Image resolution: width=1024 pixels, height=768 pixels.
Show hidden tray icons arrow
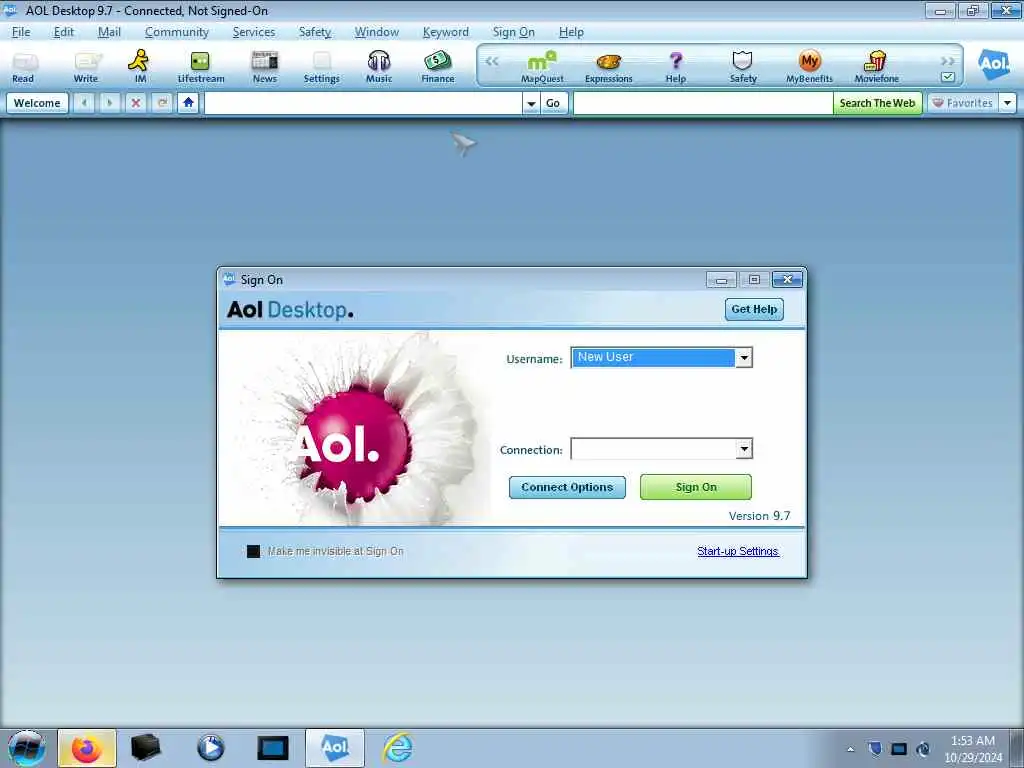pyautogui.click(x=850, y=749)
